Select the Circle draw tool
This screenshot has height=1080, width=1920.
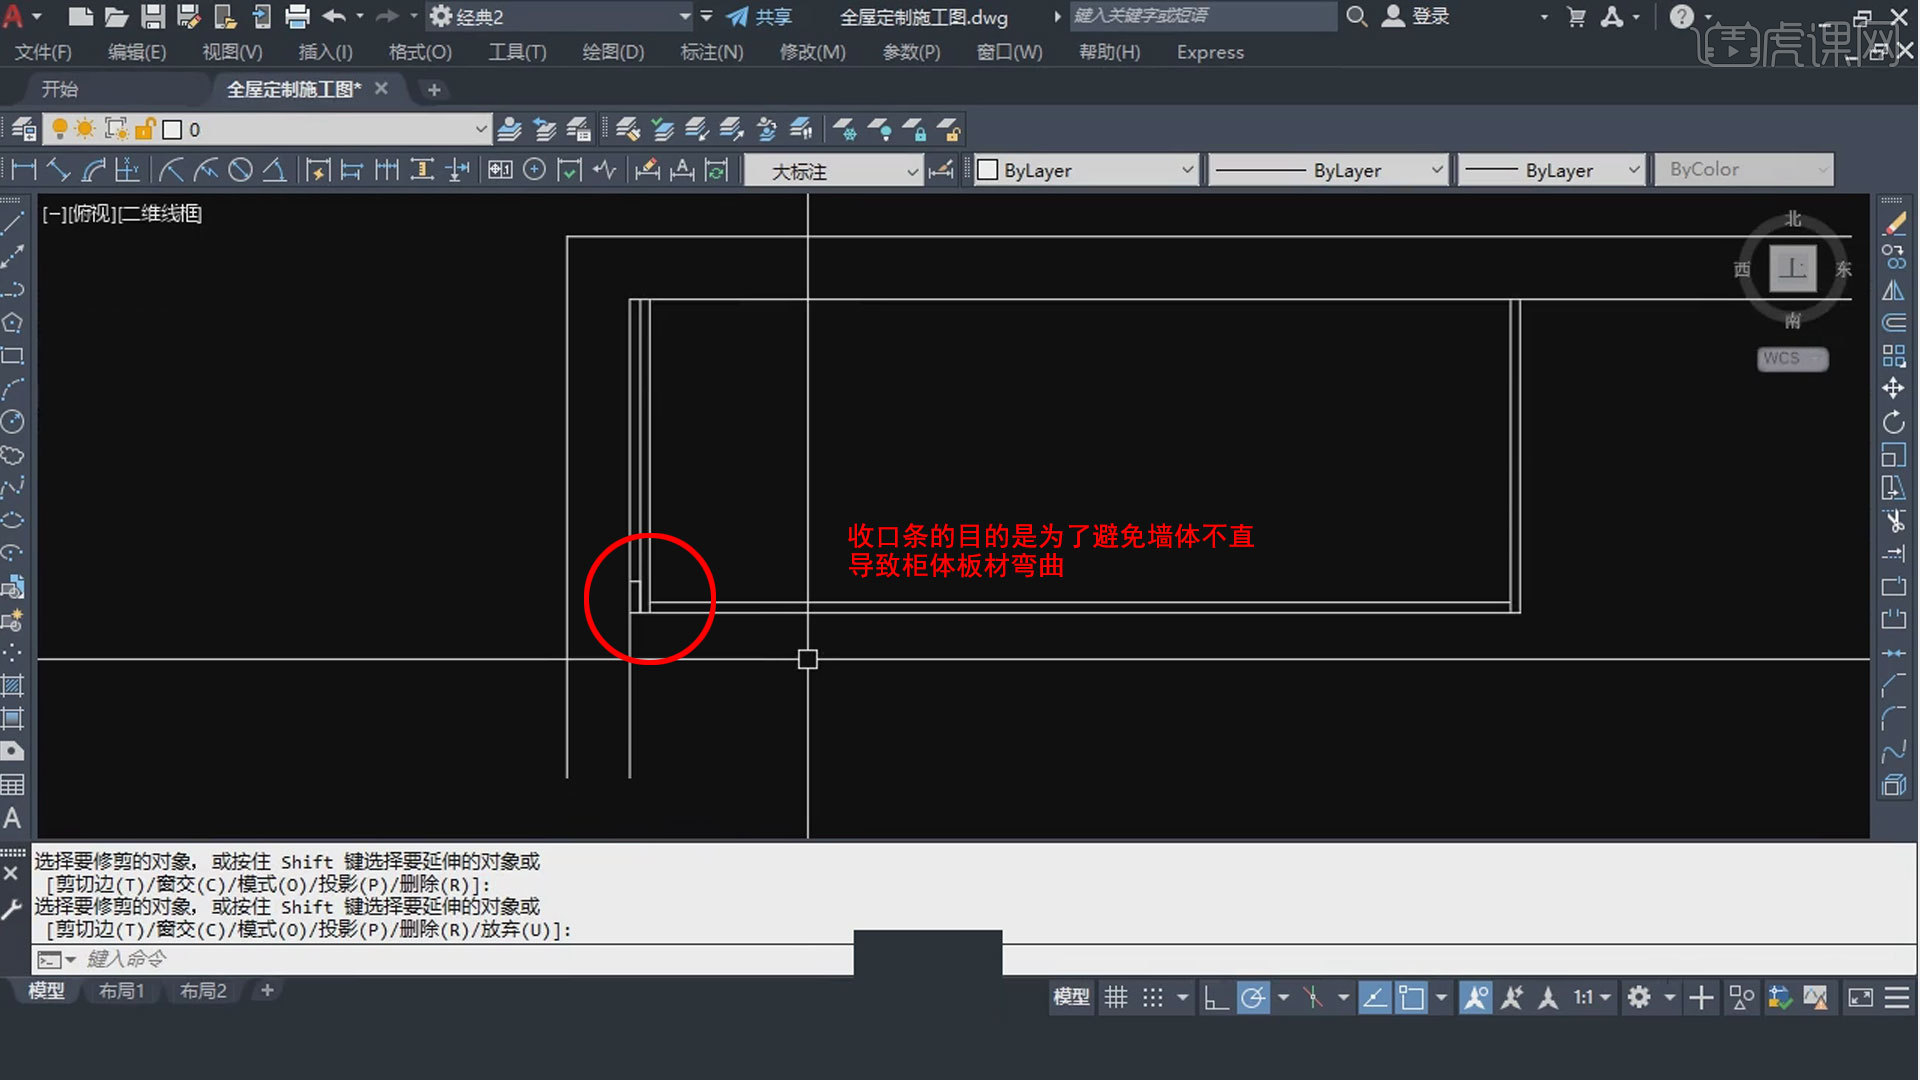(x=12, y=421)
